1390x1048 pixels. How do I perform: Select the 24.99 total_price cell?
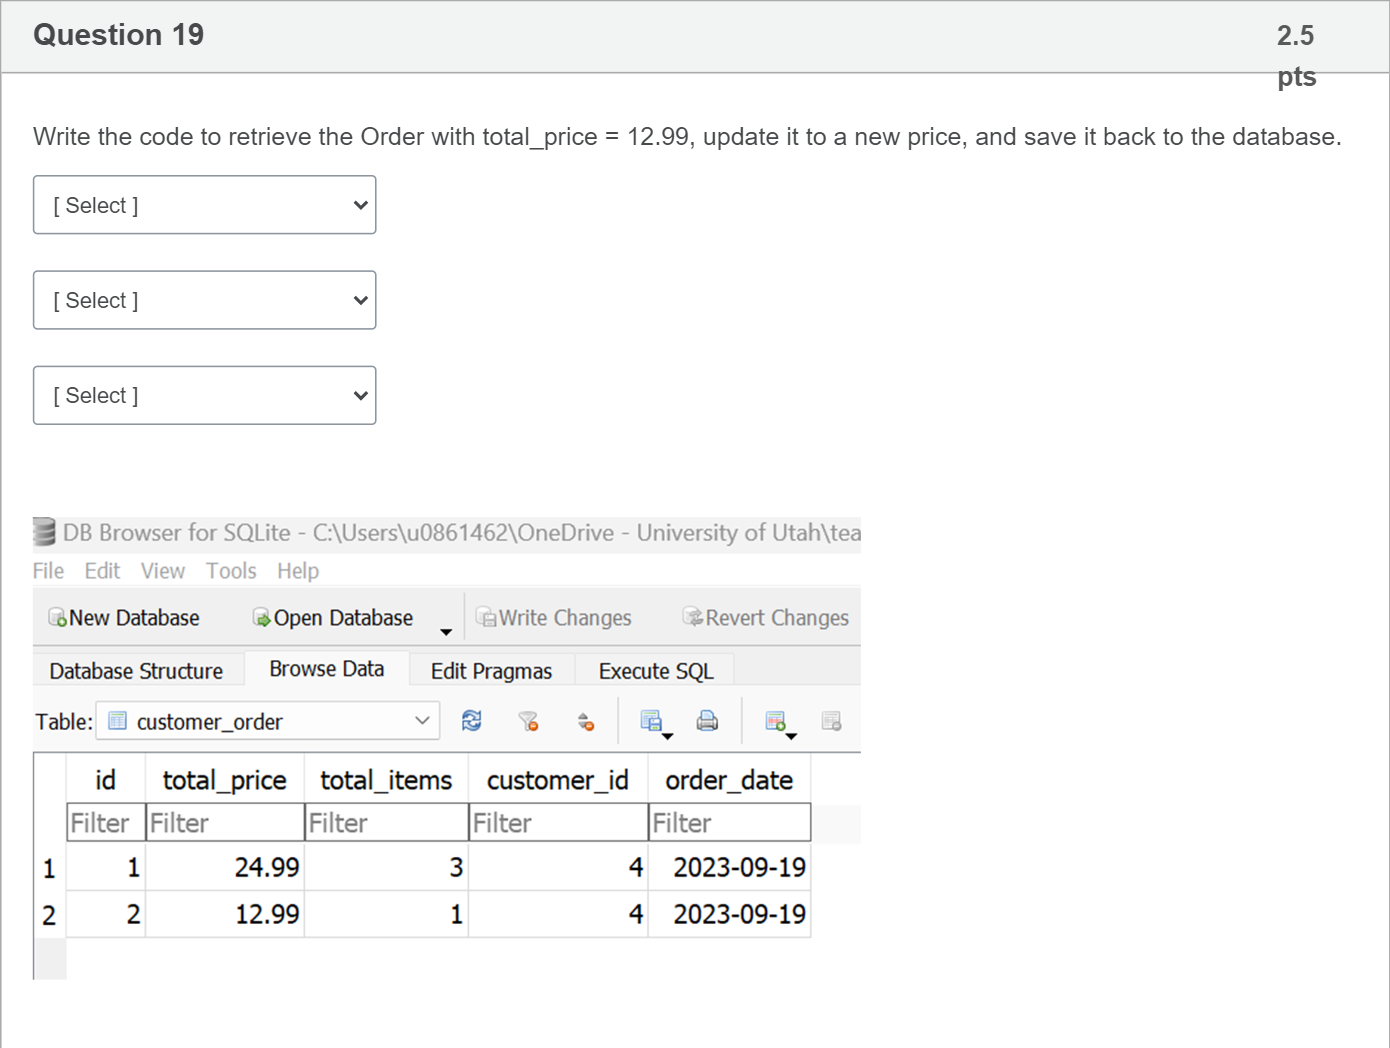point(225,867)
